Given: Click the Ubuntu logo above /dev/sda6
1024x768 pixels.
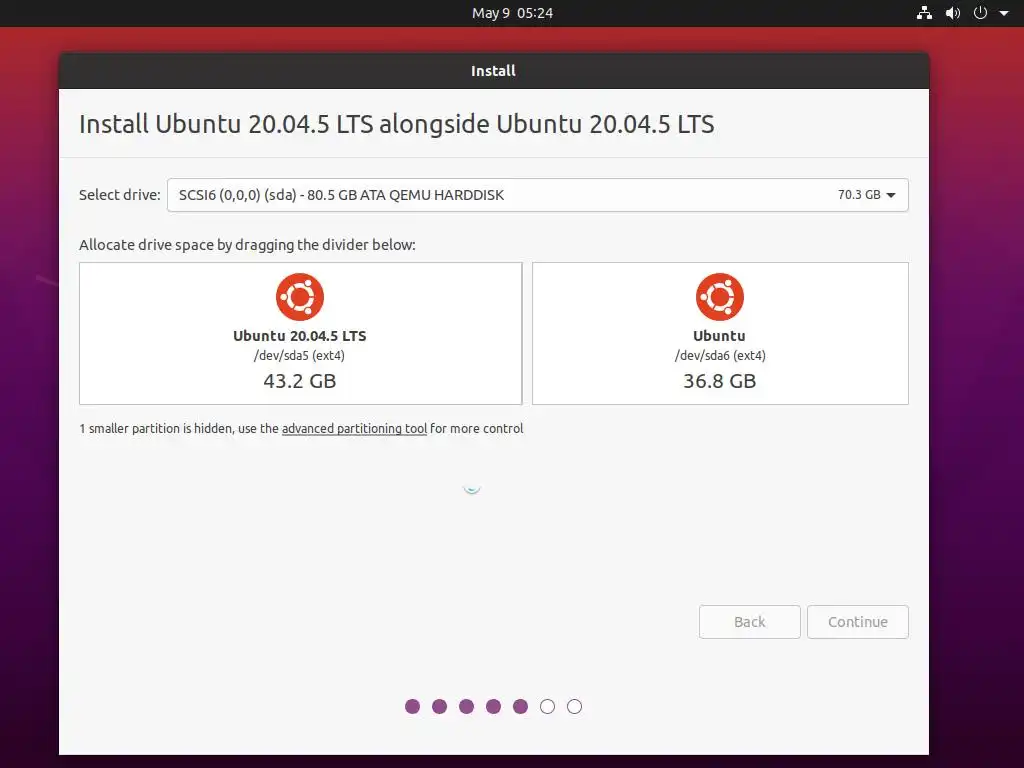Looking at the screenshot, I should click(720, 296).
